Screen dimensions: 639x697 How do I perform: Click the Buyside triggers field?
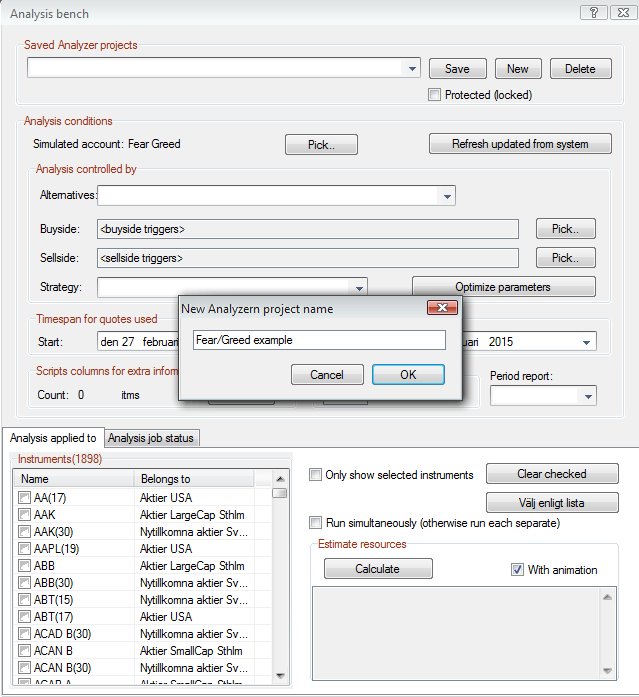pyautogui.click(x=308, y=229)
